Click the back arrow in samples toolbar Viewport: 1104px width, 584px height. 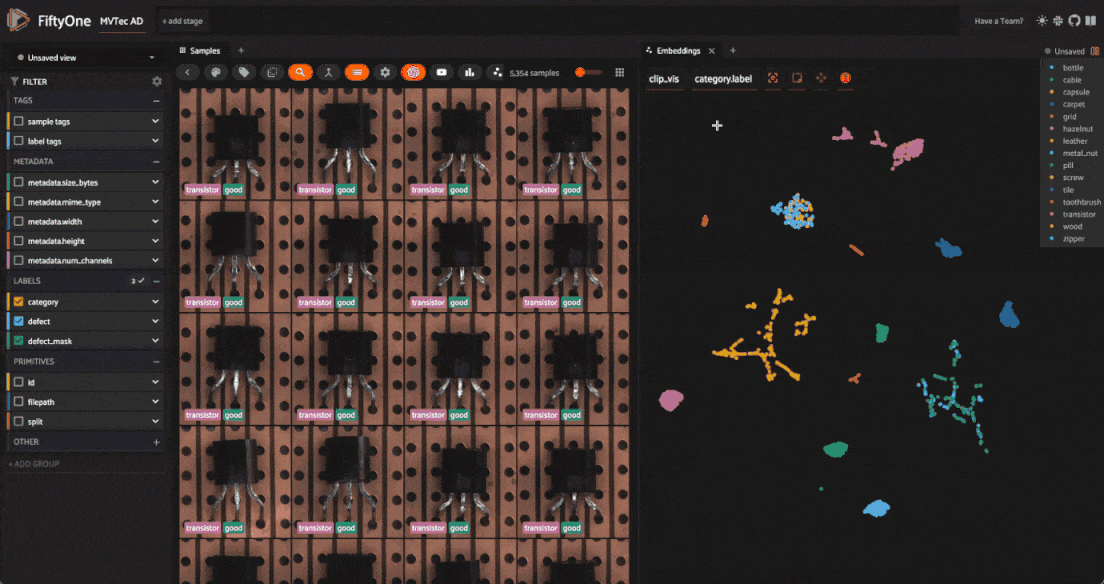click(187, 72)
